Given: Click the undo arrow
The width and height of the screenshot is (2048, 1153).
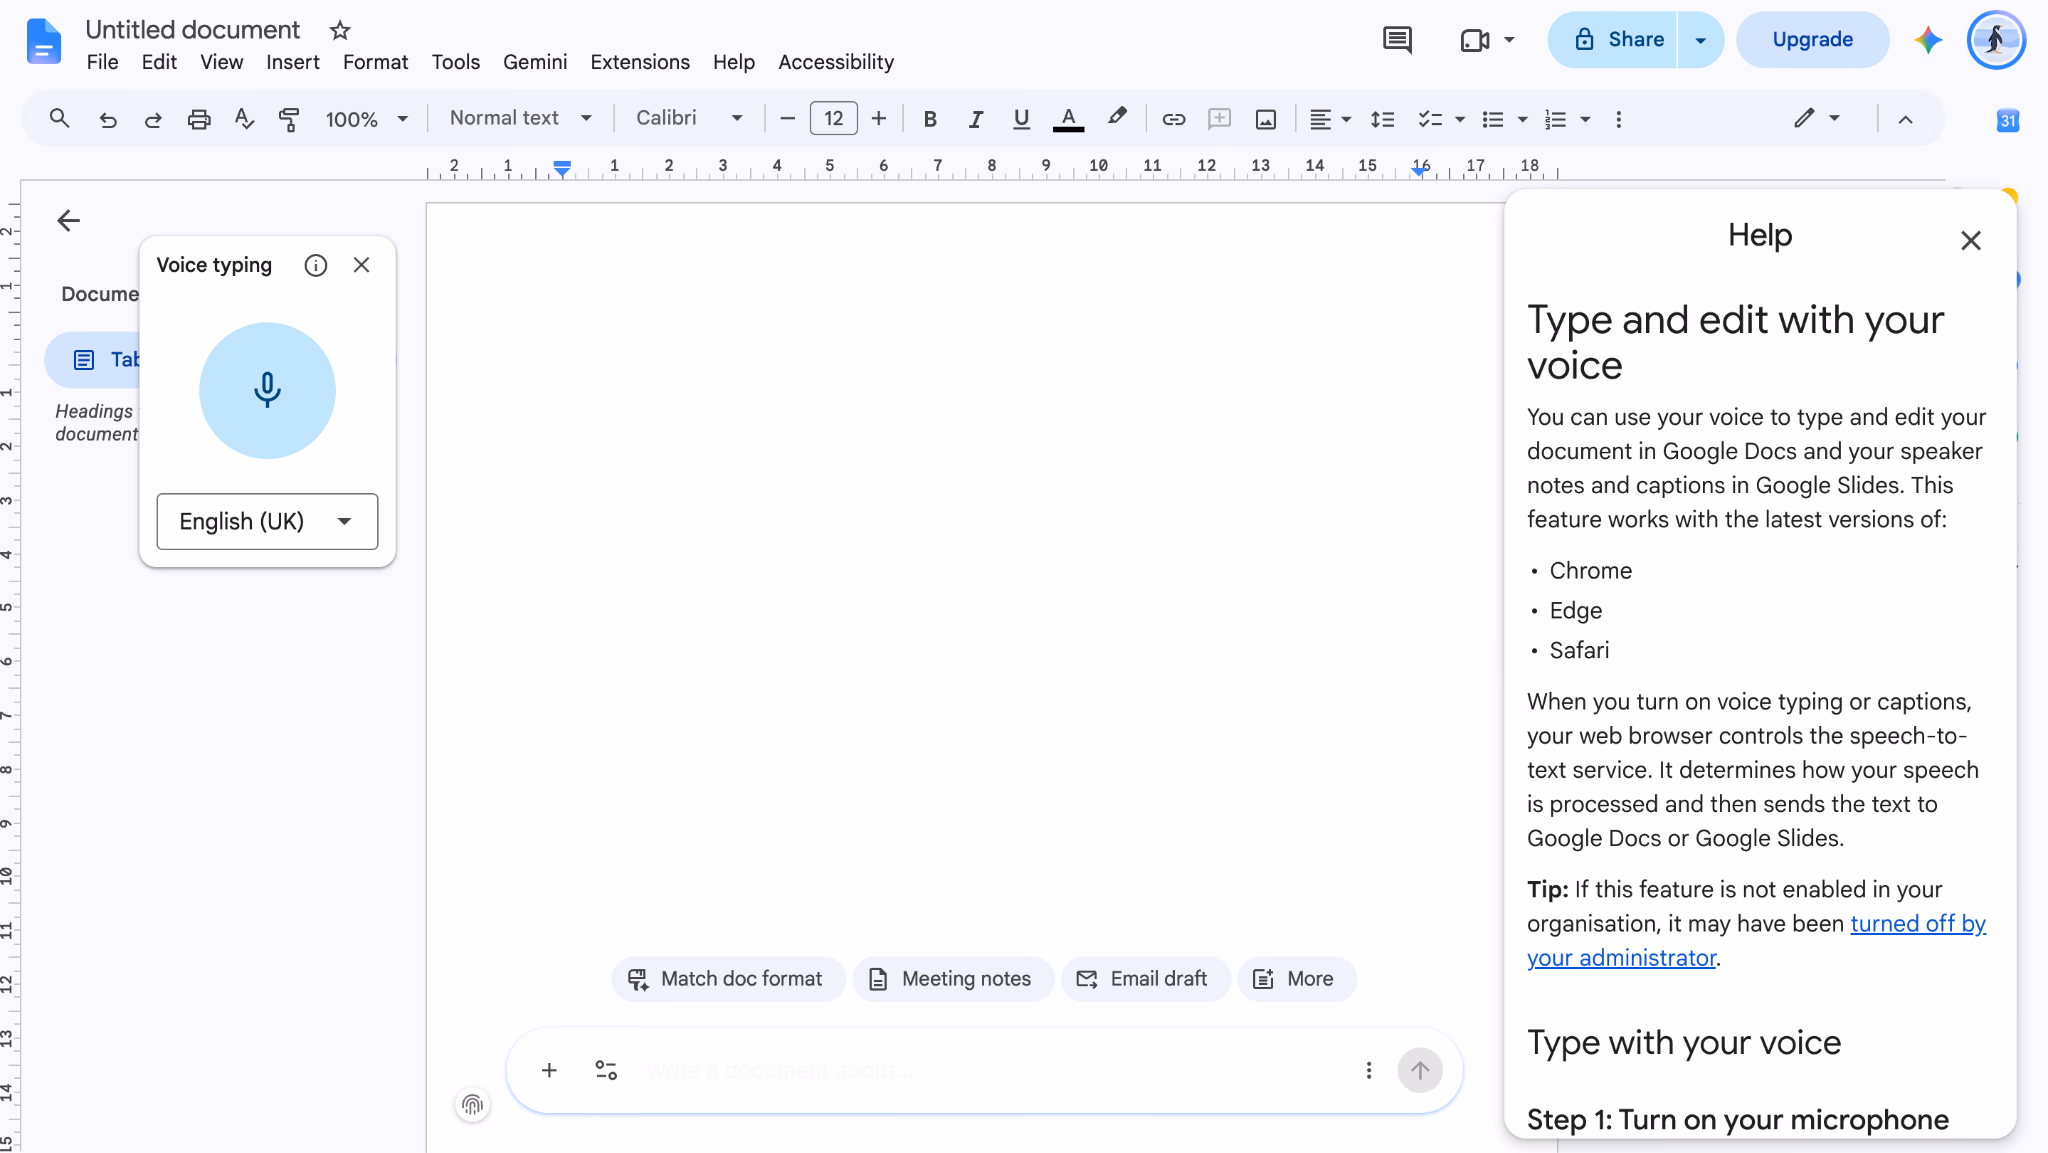Looking at the screenshot, I should tap(108, 119).
